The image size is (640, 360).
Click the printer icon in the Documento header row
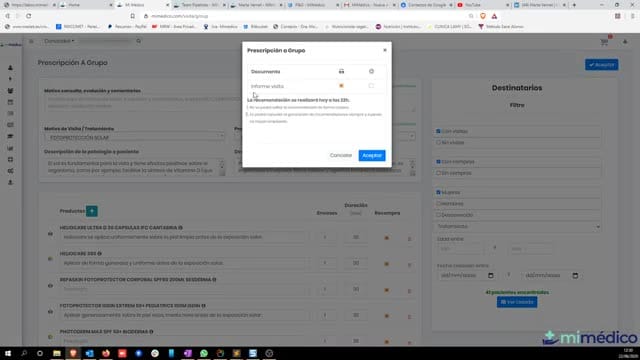coord(341,71)
